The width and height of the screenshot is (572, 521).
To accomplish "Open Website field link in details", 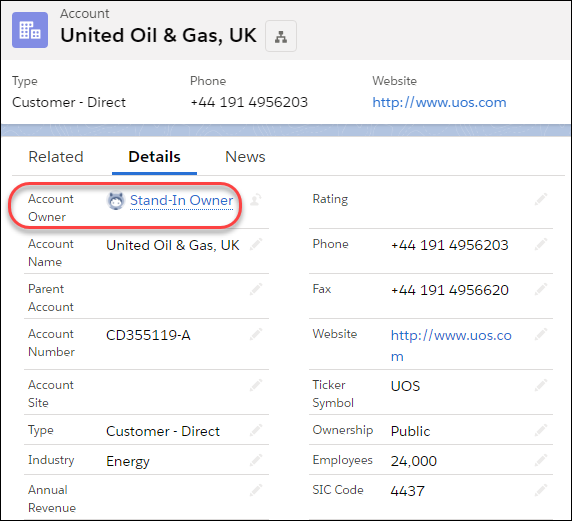I will coord(451,346).
